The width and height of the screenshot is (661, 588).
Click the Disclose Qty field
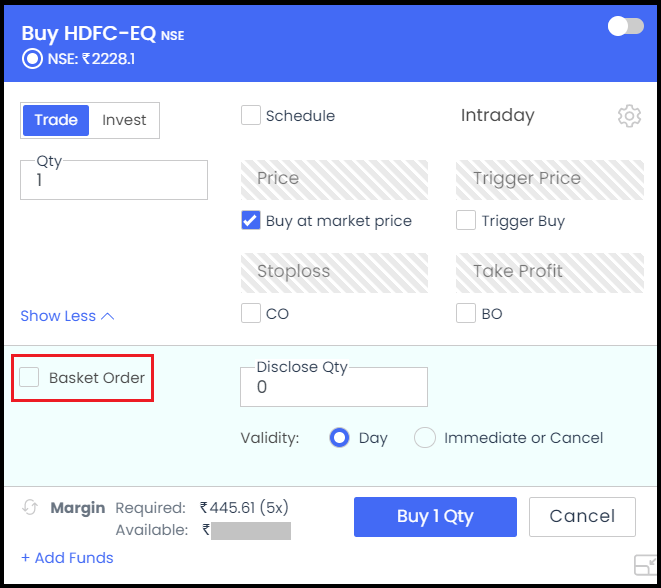(x=334, y=387)
